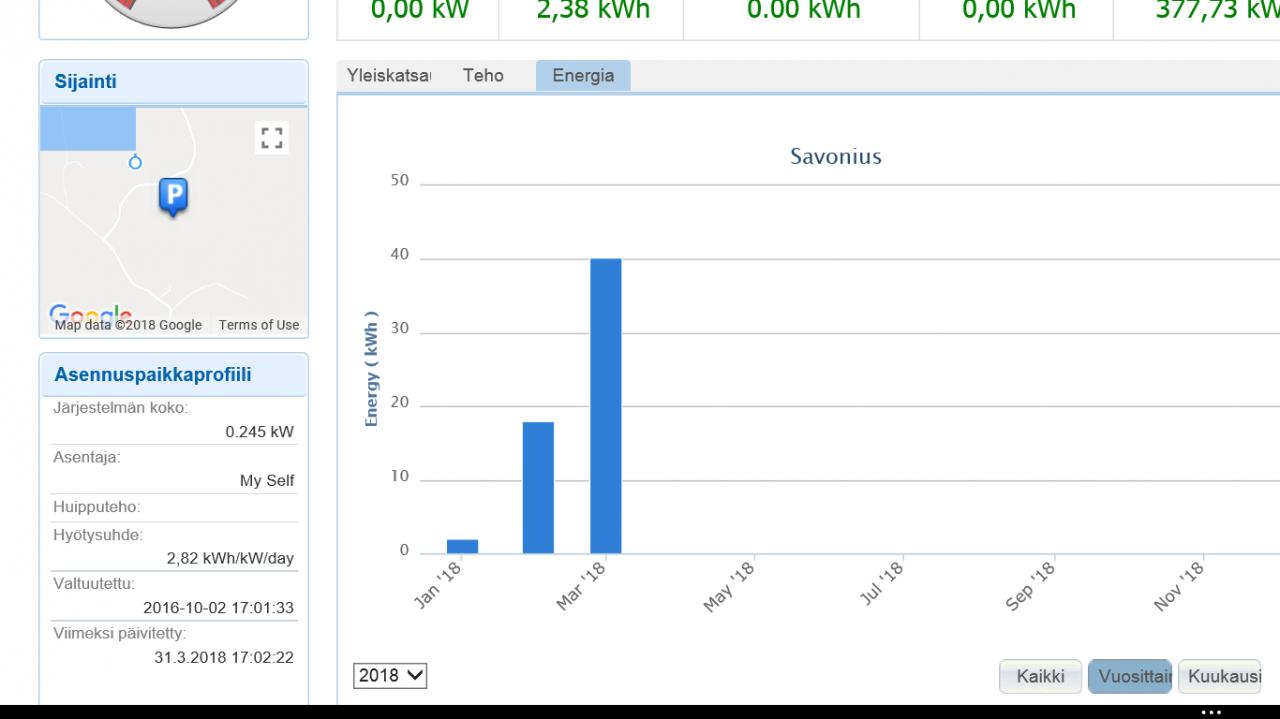Click the Savonius chart title

click(836, 157)
